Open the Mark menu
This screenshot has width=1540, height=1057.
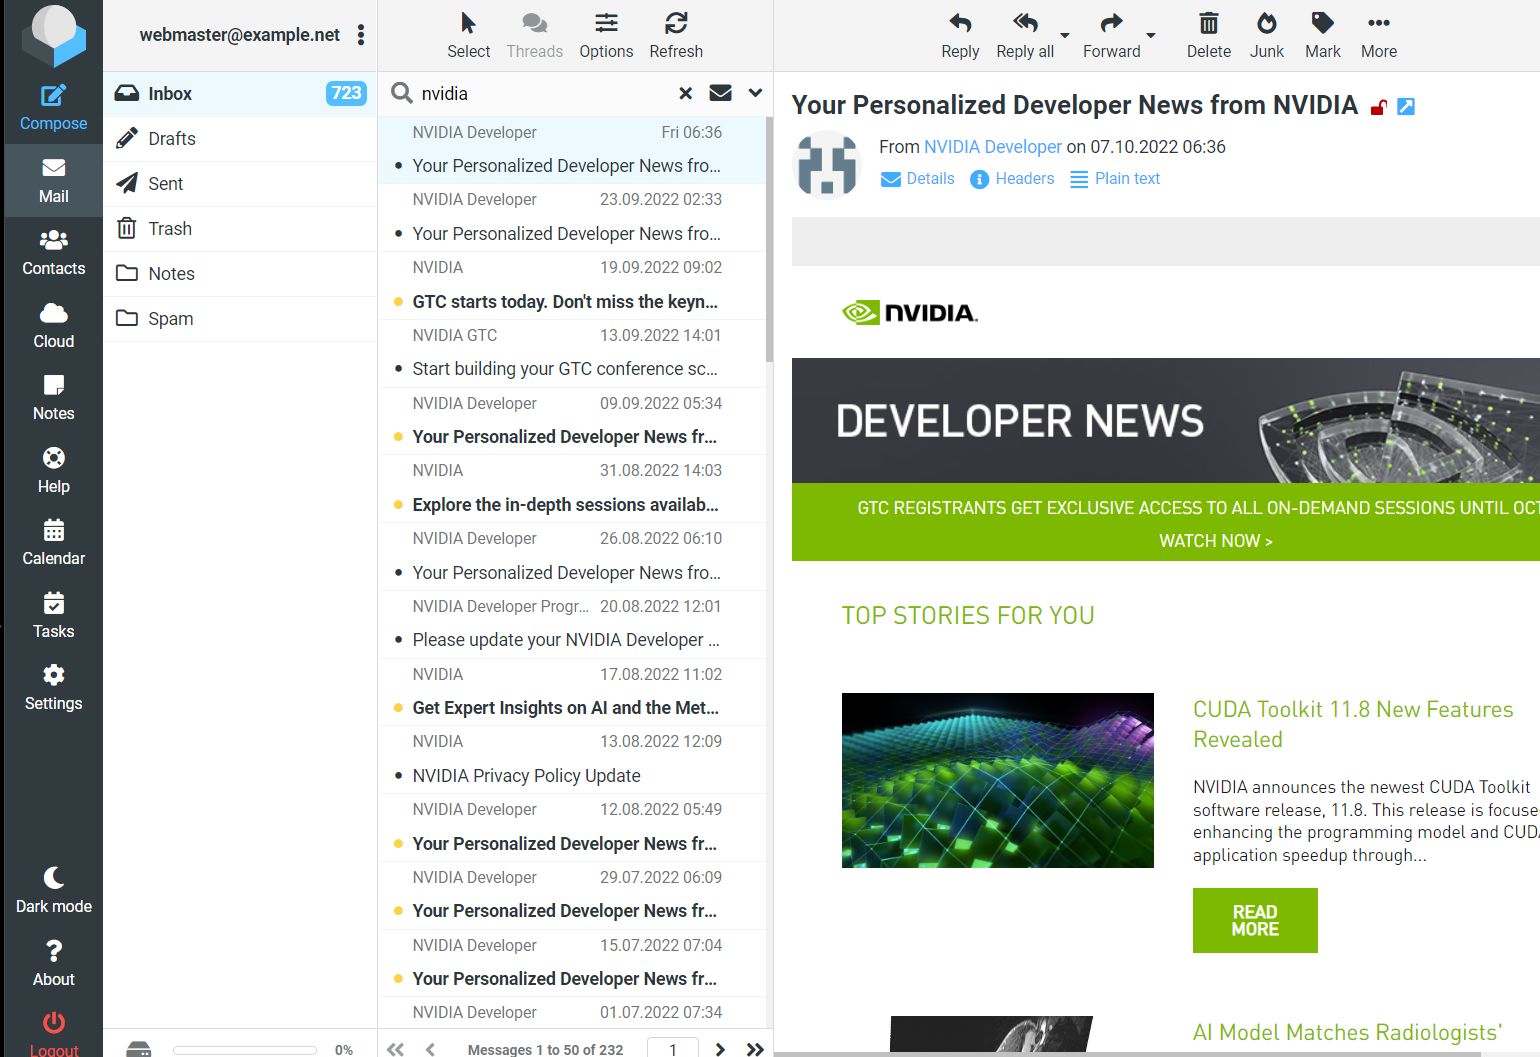pos(1322,36)
